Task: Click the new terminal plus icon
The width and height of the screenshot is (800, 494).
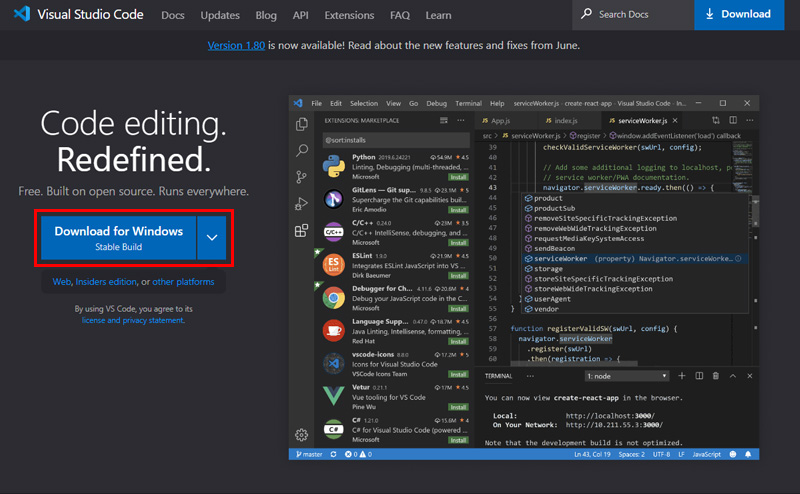Action: click(x=682, y=376)
